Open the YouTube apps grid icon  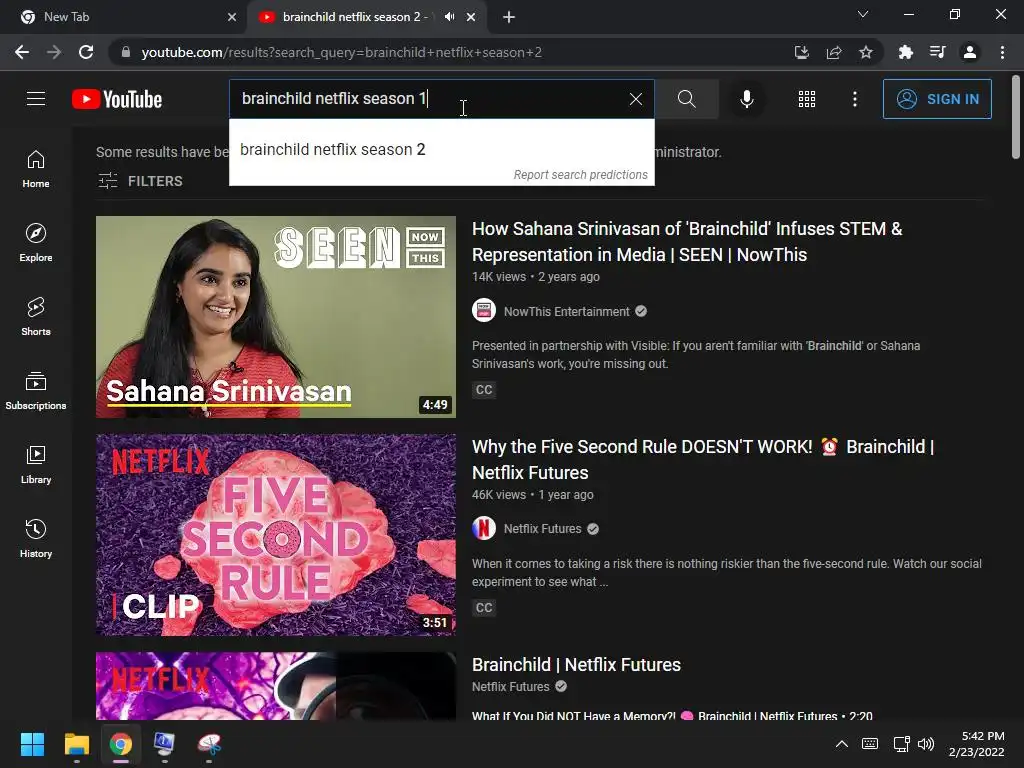point(807,99)
